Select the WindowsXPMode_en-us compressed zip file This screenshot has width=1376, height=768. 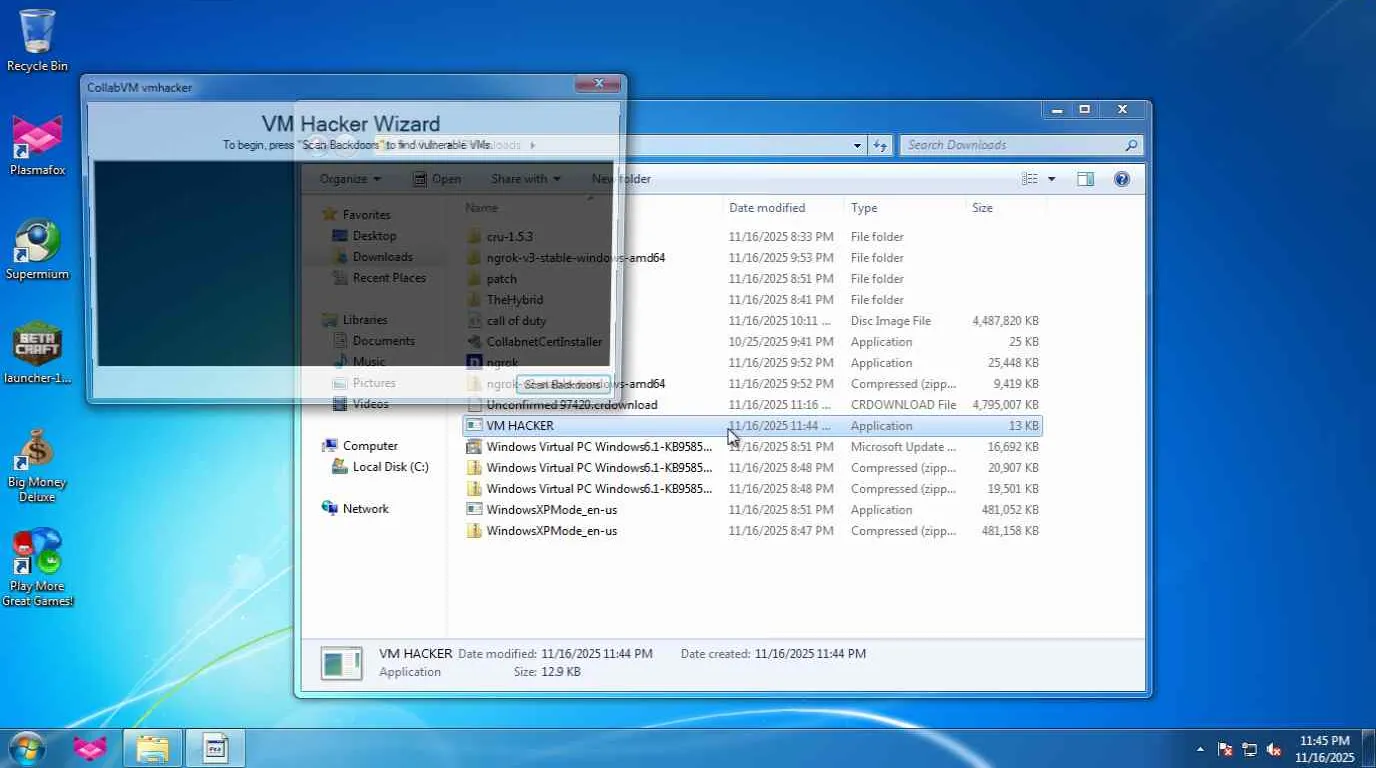pyautogui.click(x=752, y=531)
